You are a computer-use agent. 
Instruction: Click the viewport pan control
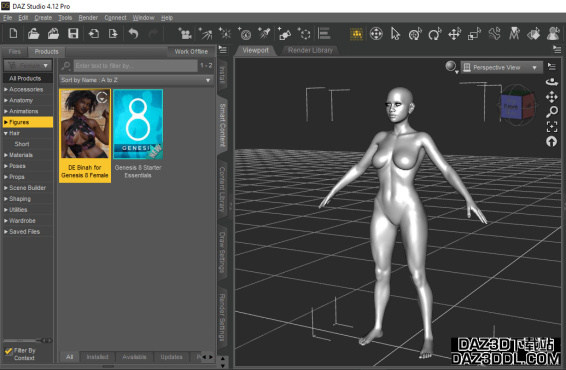pyautogui.click(x=552, y=97)
